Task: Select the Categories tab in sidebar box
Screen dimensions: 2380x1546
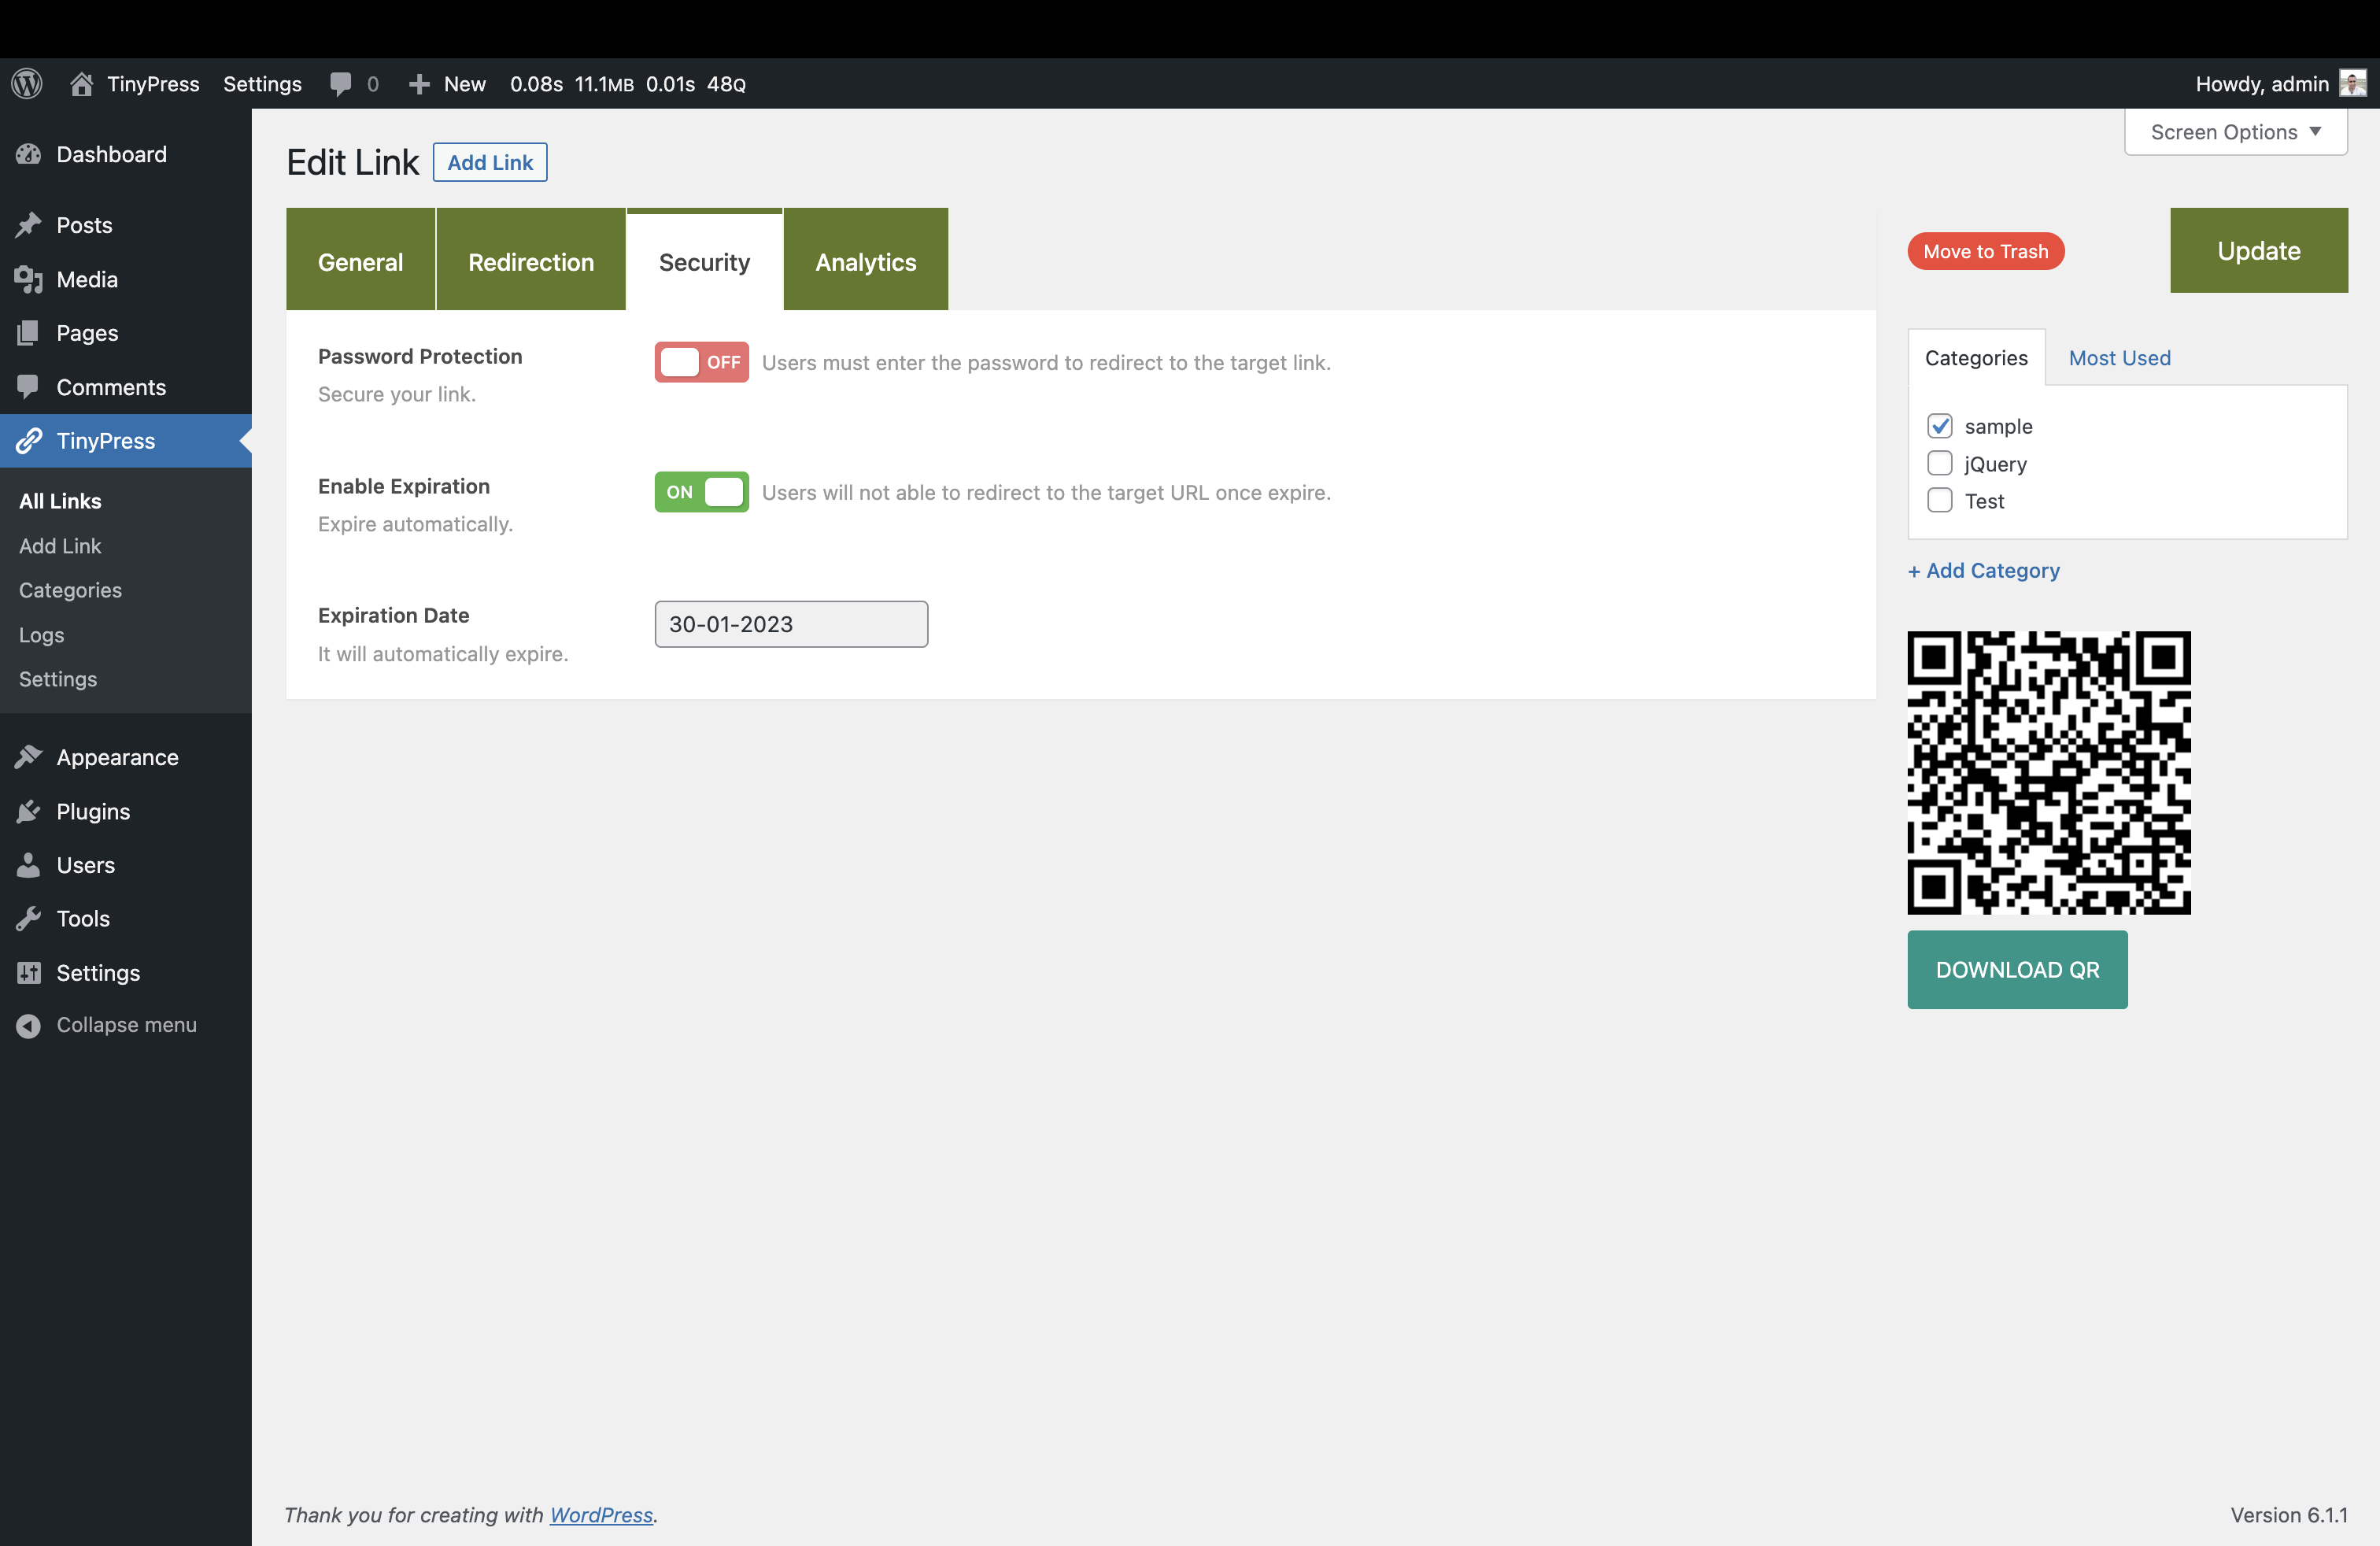Action: pyautogui.click(x=1976, y=358)
